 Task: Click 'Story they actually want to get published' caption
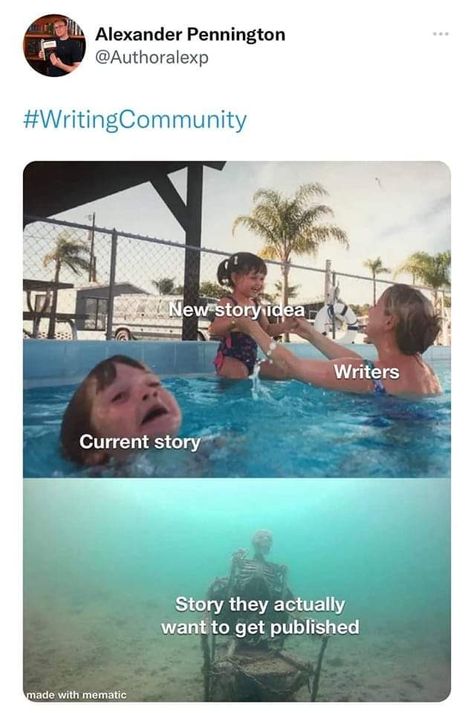(260, 616)
